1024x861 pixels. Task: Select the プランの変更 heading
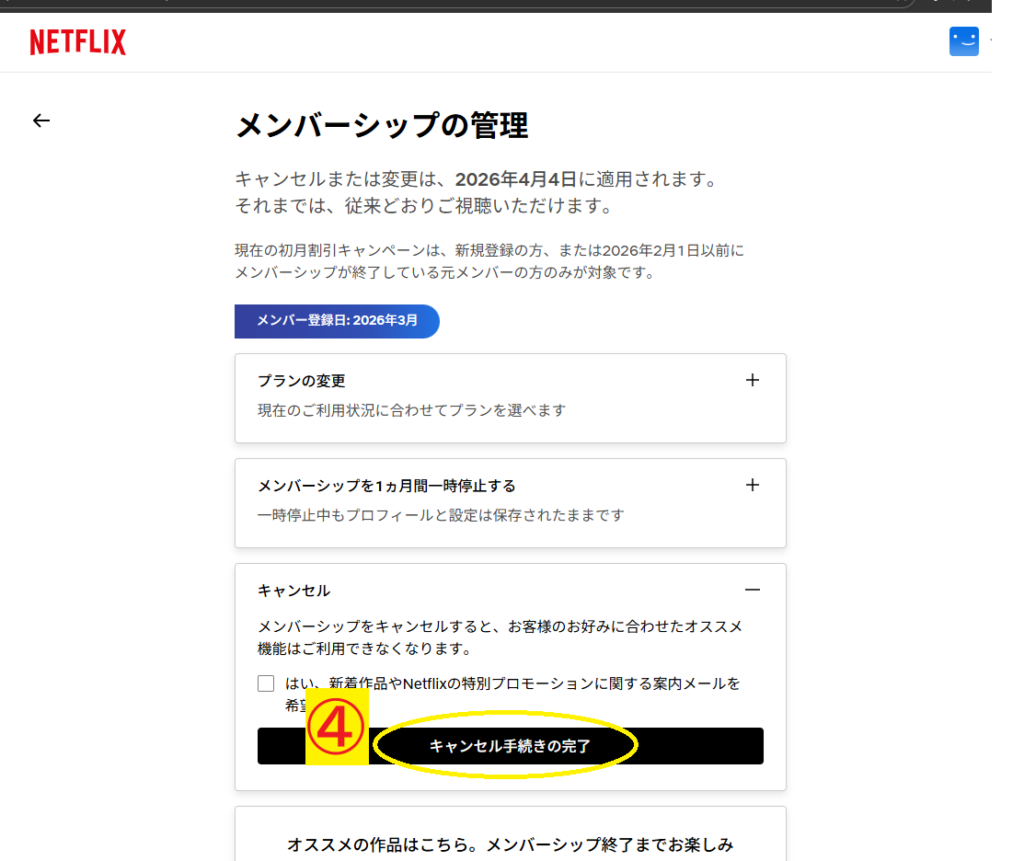301,381
